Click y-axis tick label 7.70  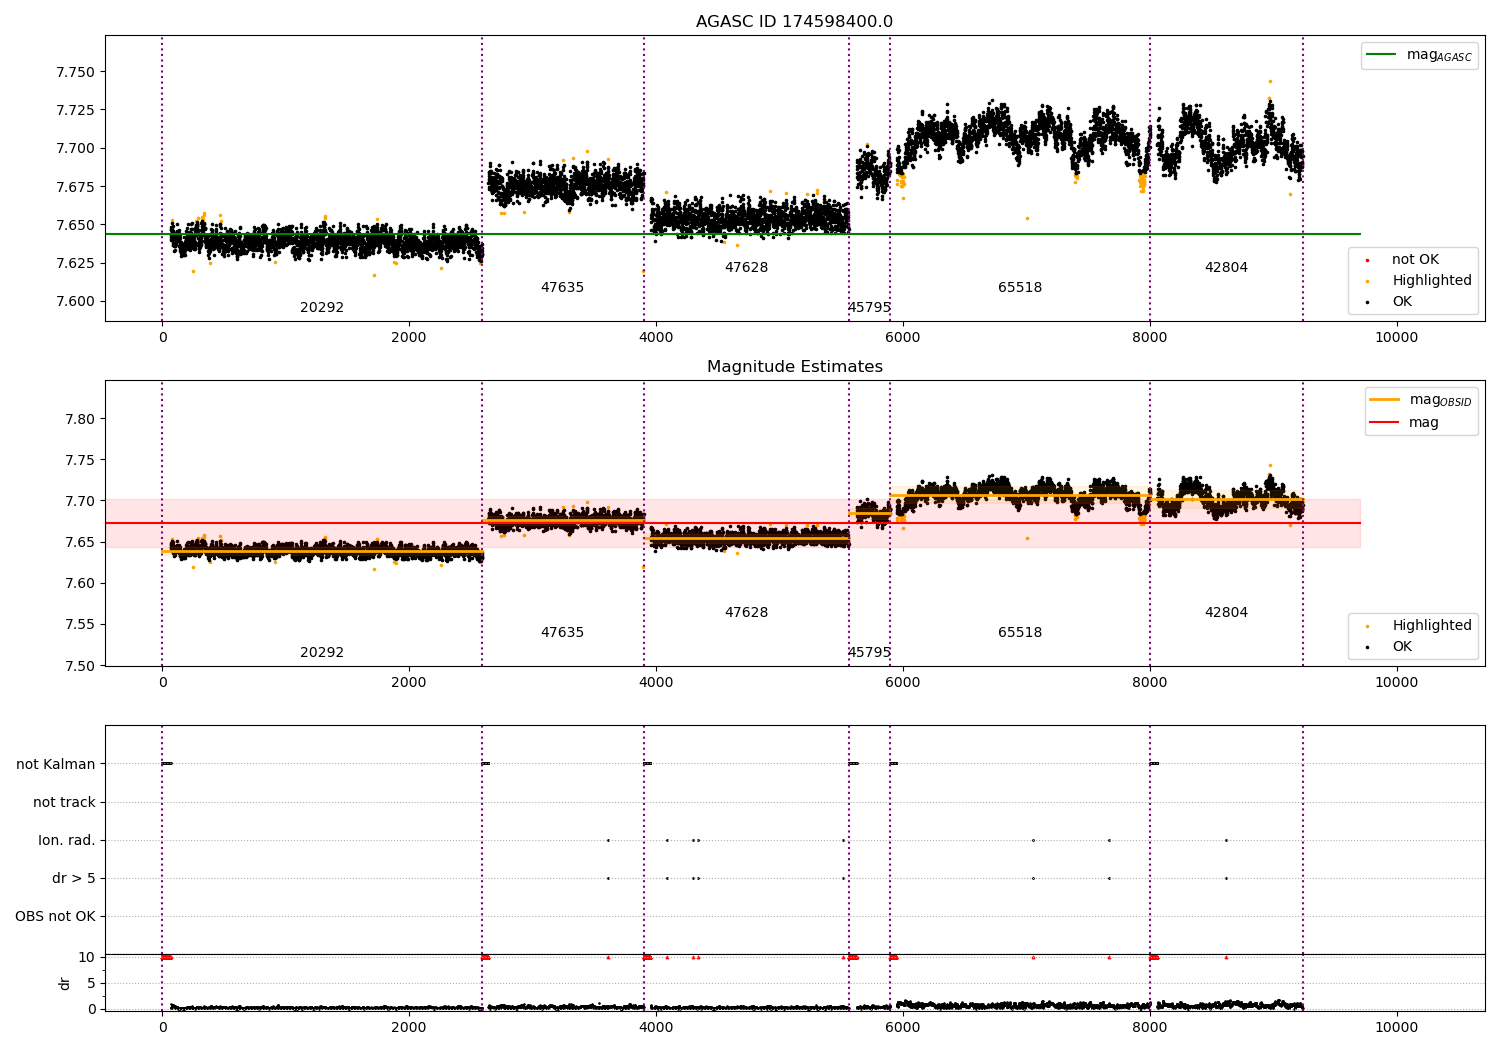coord(80,502)
